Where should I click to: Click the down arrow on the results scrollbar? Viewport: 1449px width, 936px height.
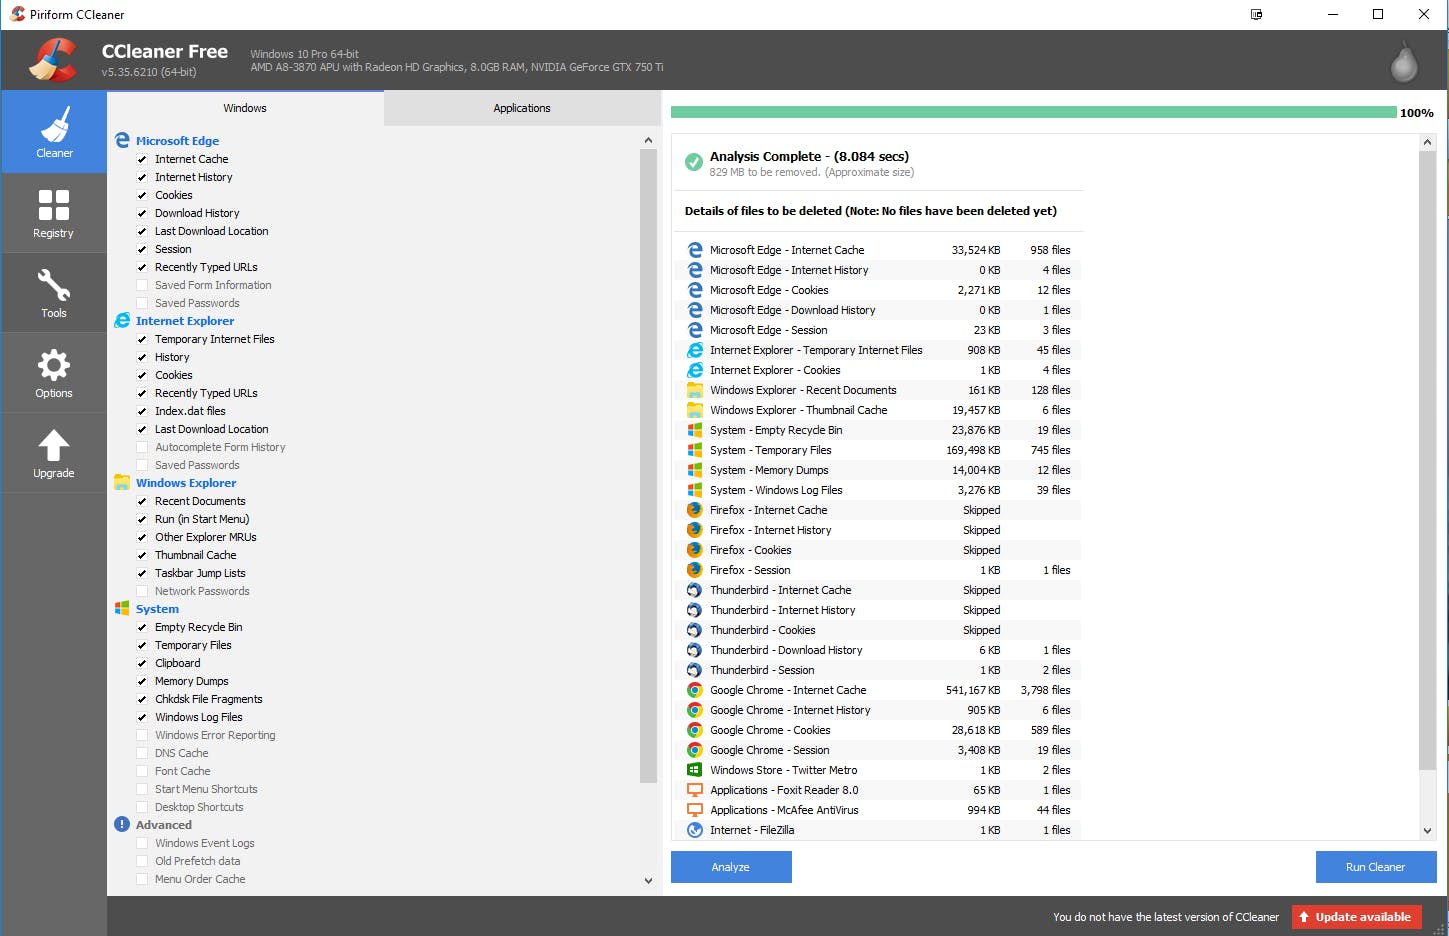tap(1427, 830)
